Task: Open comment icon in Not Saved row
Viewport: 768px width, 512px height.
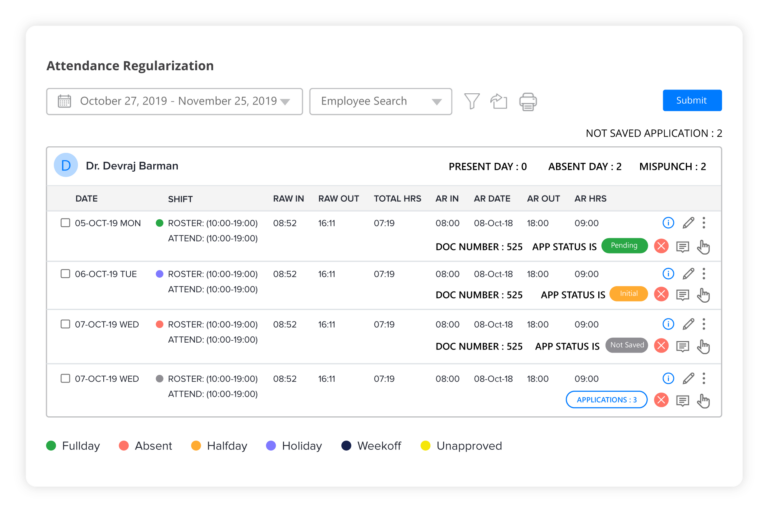Action: (x=683, y=346)
